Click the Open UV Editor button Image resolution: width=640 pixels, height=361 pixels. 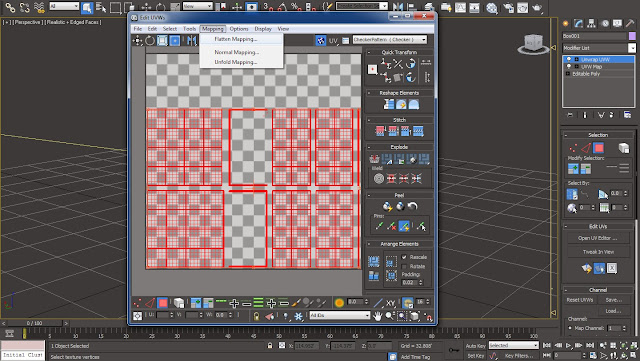598,238
